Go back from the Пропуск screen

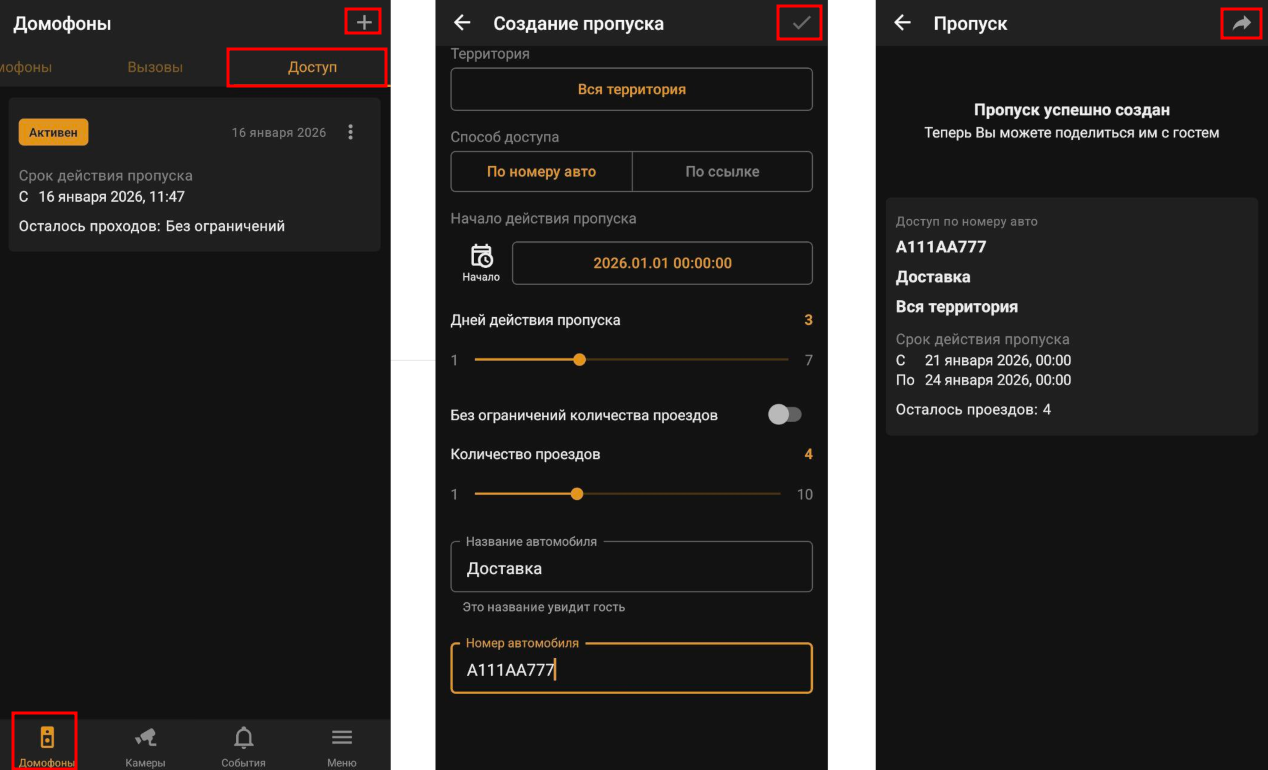pyautogui.click(x=902, y=23)
